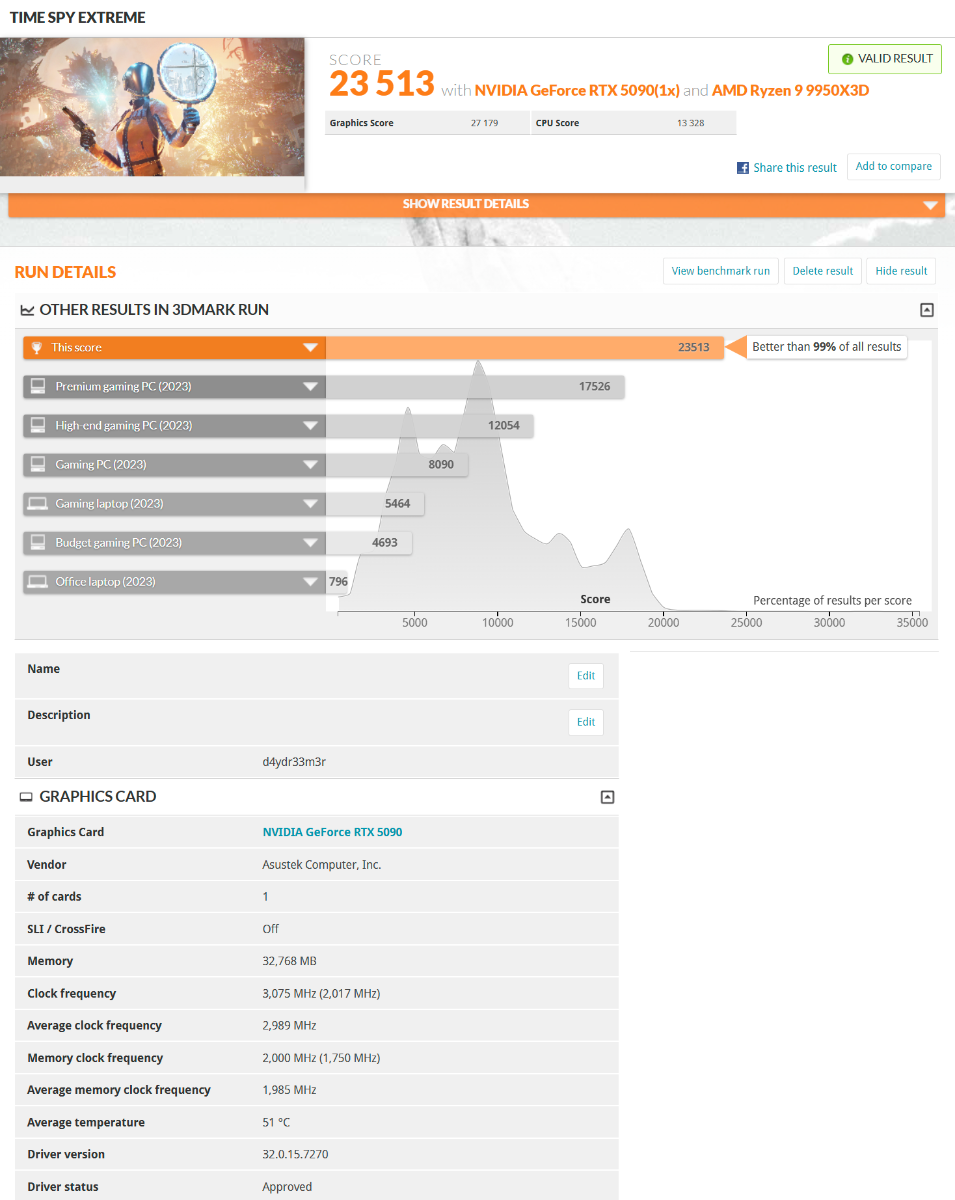
Task: Click the trophy icon in This score row
Action: pyautogui.click(x=37, y=347)
